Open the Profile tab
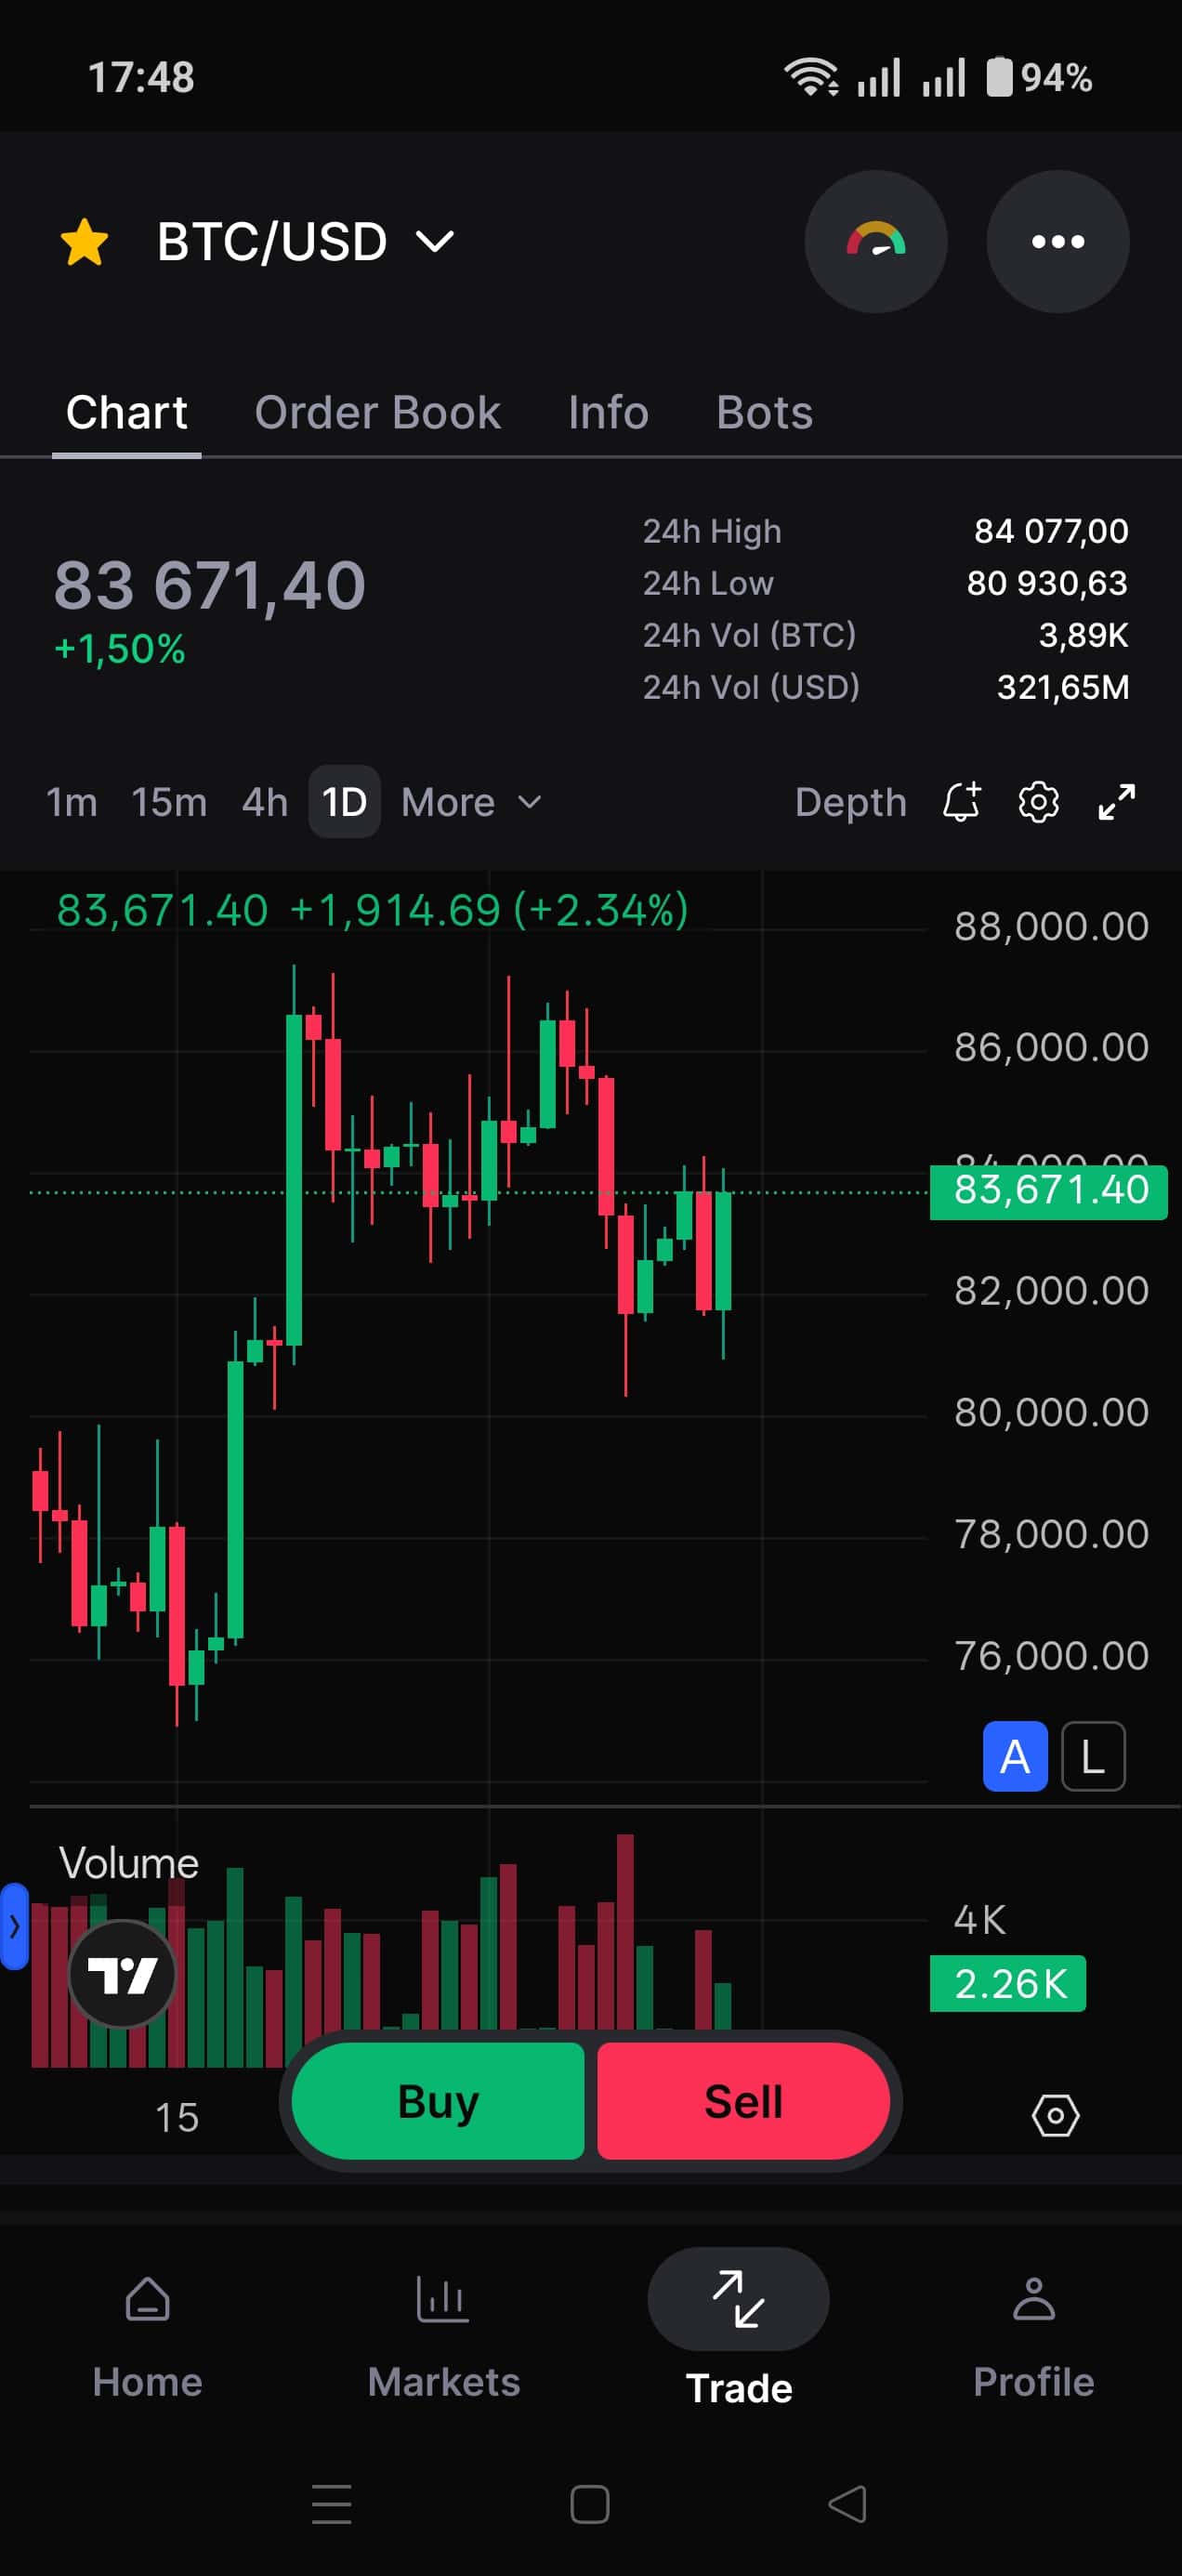Viewport: 1182px width, 2576px height. tap(1033, 2336)
